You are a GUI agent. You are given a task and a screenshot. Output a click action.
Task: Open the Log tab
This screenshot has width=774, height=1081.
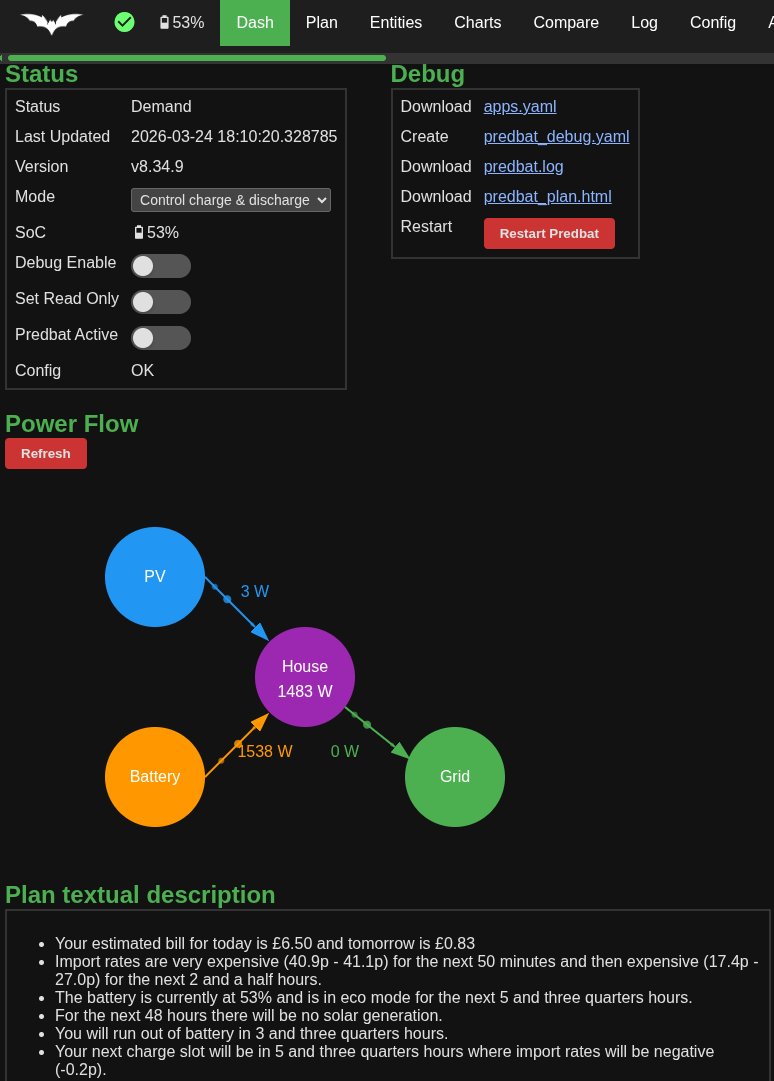(644, 23)
